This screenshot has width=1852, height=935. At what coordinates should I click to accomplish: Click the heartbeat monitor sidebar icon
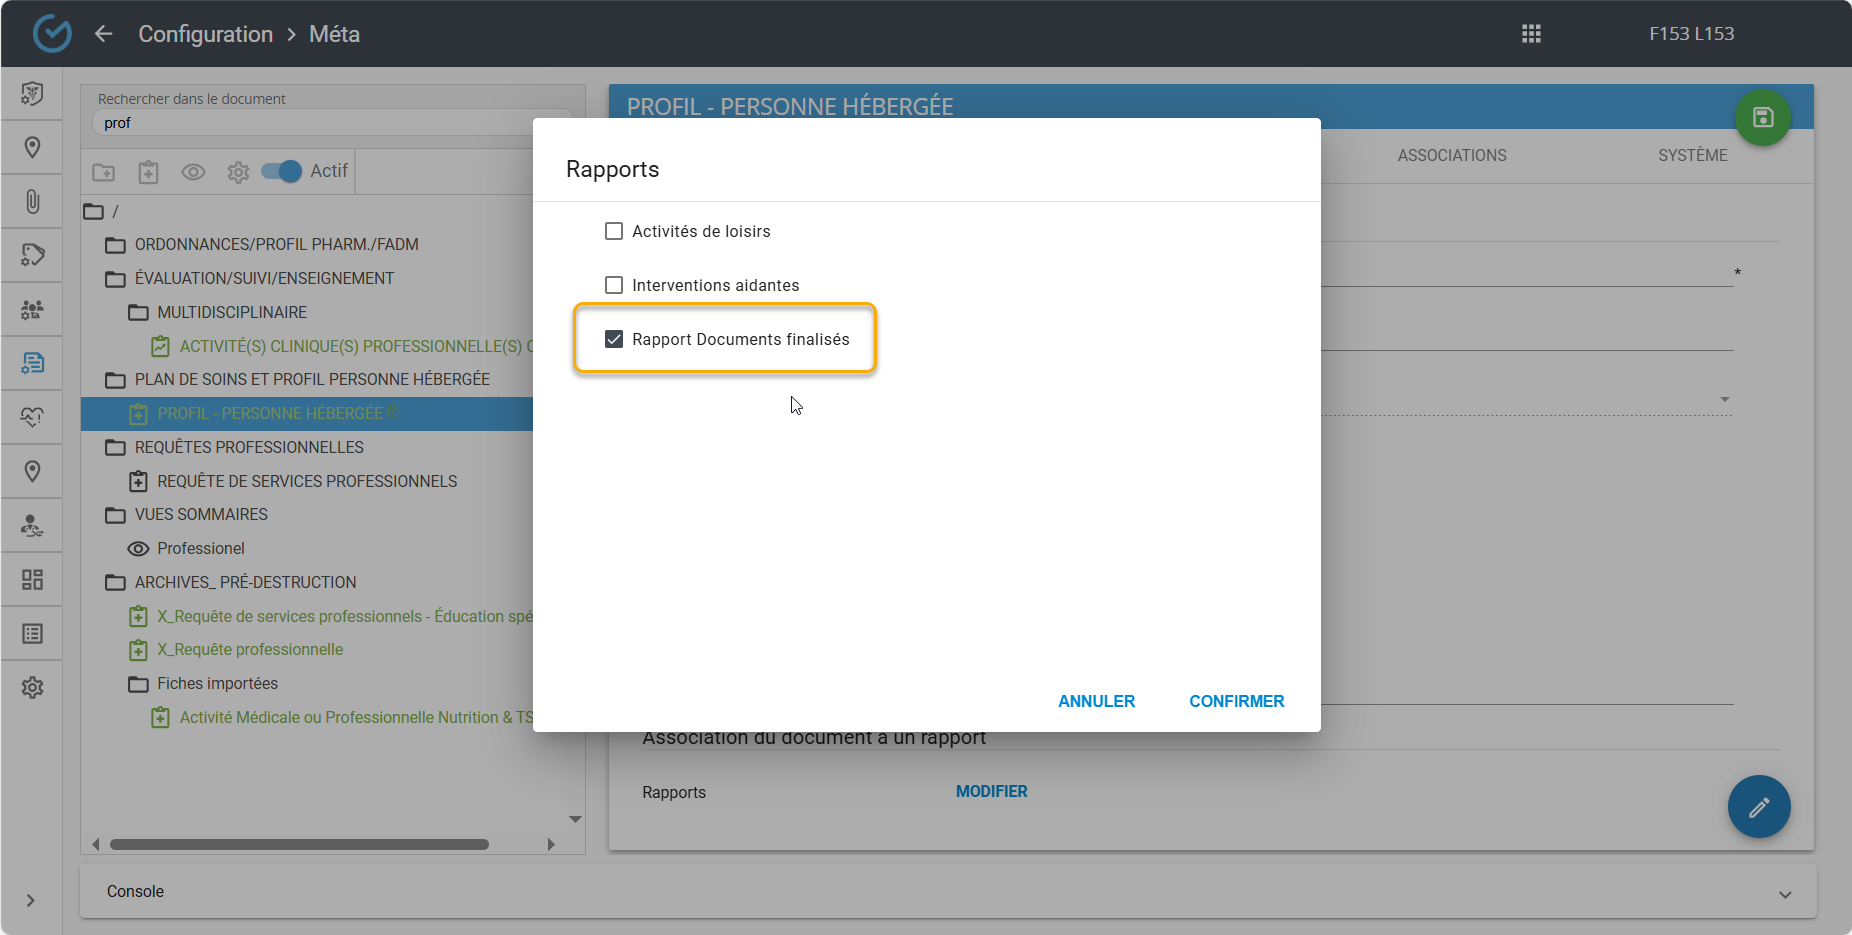click(32, 417)
